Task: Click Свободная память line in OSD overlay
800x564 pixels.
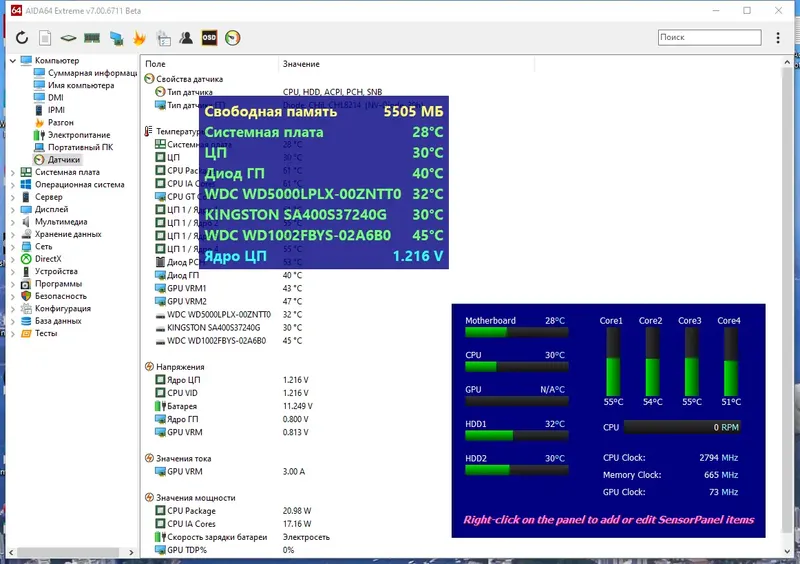Action: click(323, 112)
